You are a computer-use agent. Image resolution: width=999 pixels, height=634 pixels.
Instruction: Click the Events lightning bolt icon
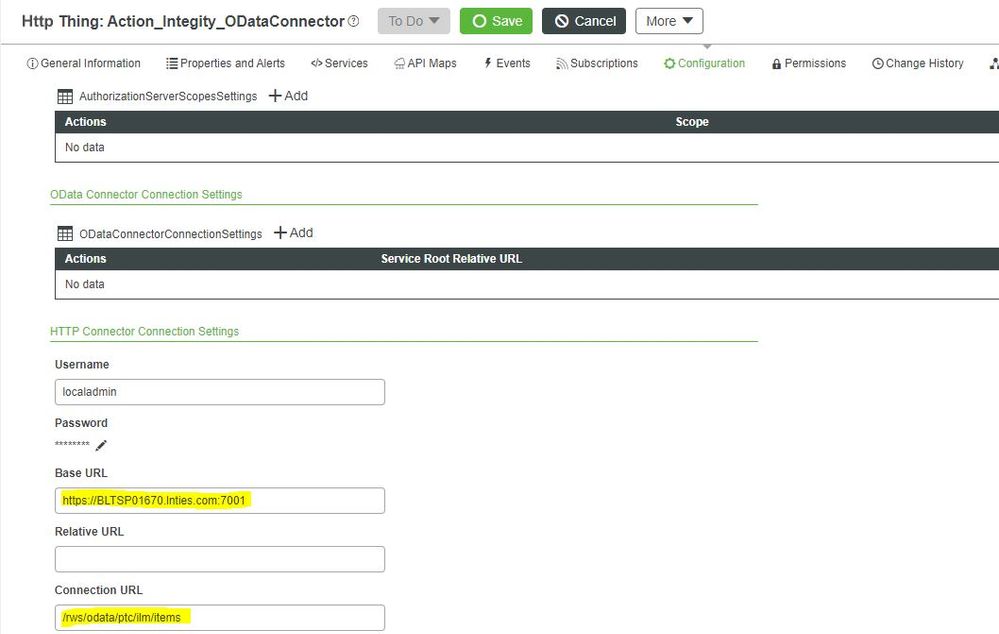coord(488,63)
